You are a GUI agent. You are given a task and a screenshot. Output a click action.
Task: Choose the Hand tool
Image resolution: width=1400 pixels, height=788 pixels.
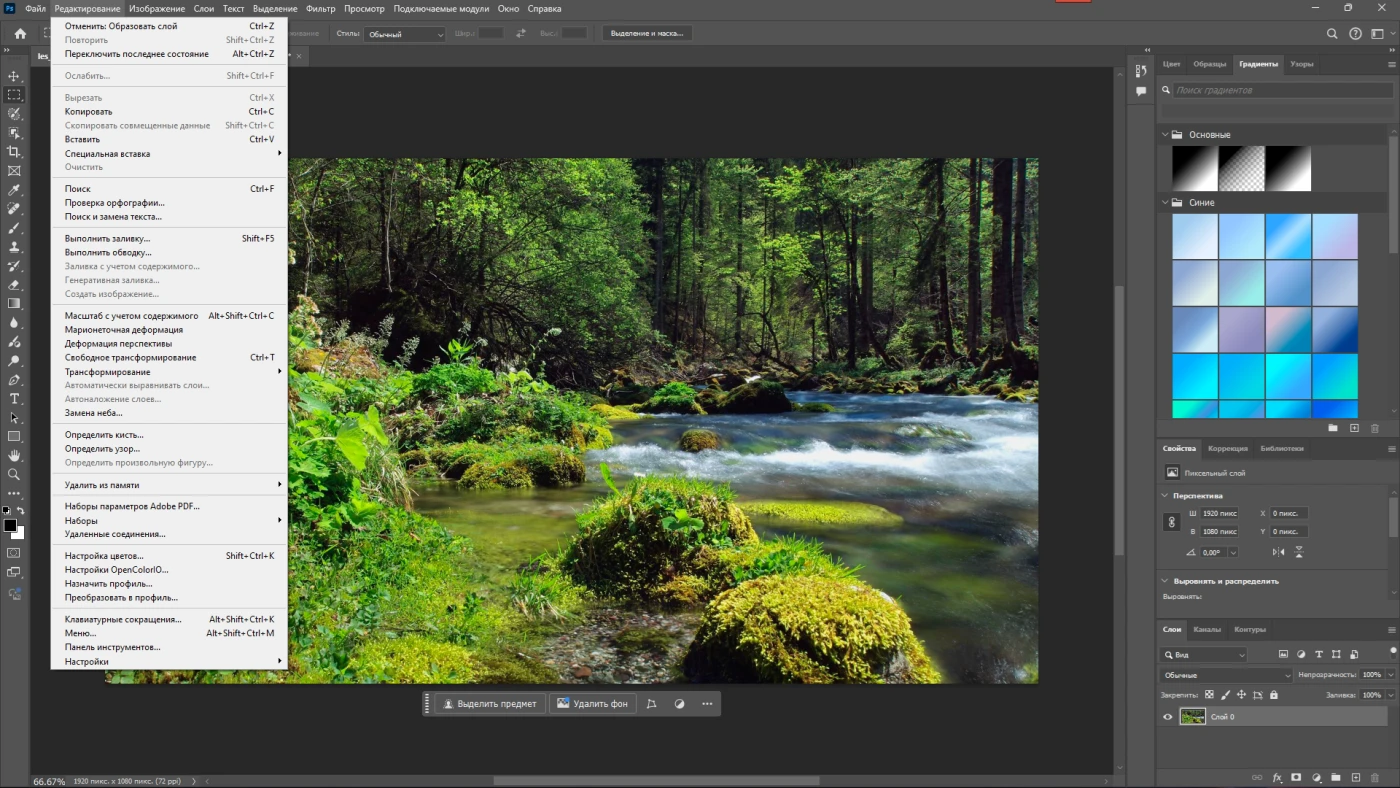pyautogui.click(x=14, y=456)
